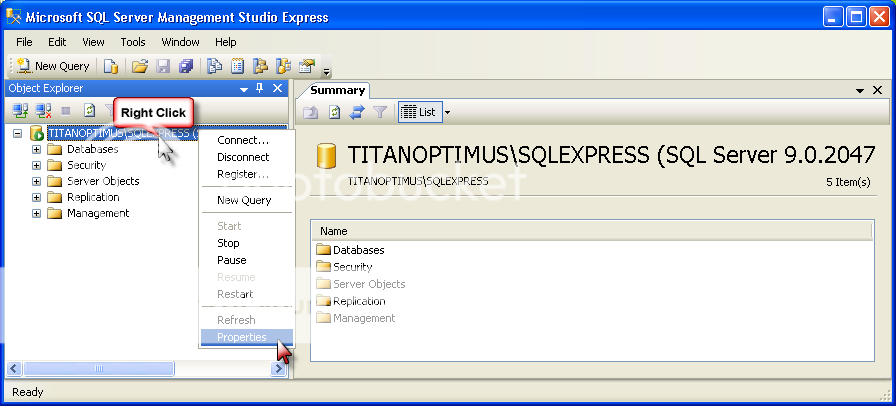Open the Help menu
The height and width of the screenshot is (406, 896).
tap(226, 42)
